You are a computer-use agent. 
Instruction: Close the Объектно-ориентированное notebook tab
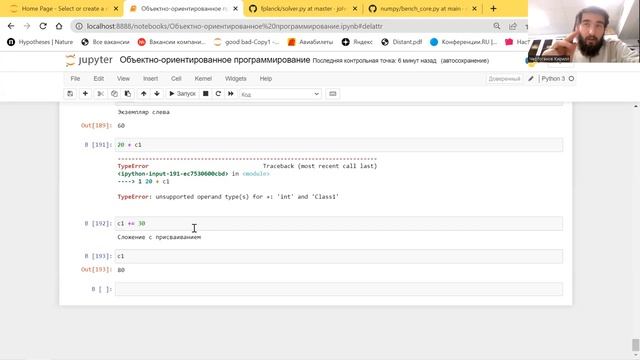click(x=236, y=9)
